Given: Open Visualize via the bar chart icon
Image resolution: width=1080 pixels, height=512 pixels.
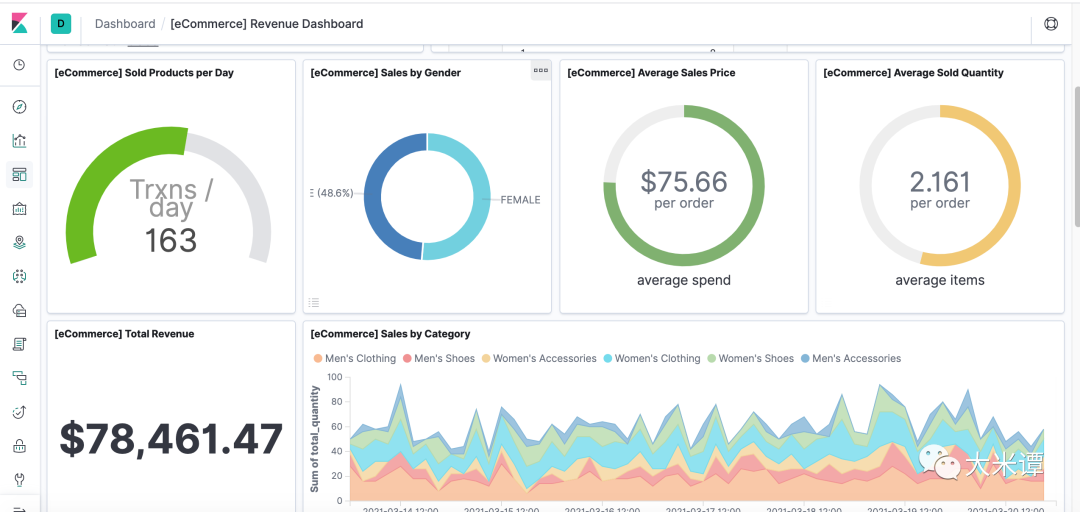Looking at the screenshot, I should point(19,141).
